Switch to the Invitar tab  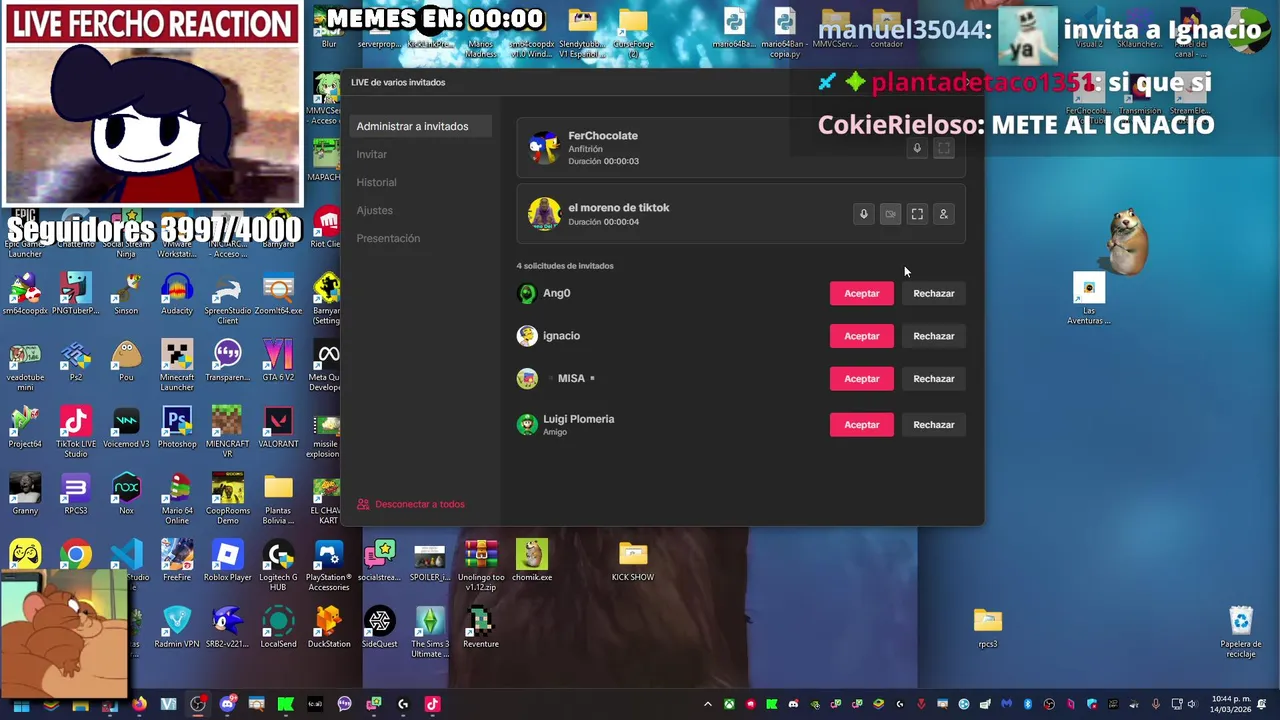point(372,154)
